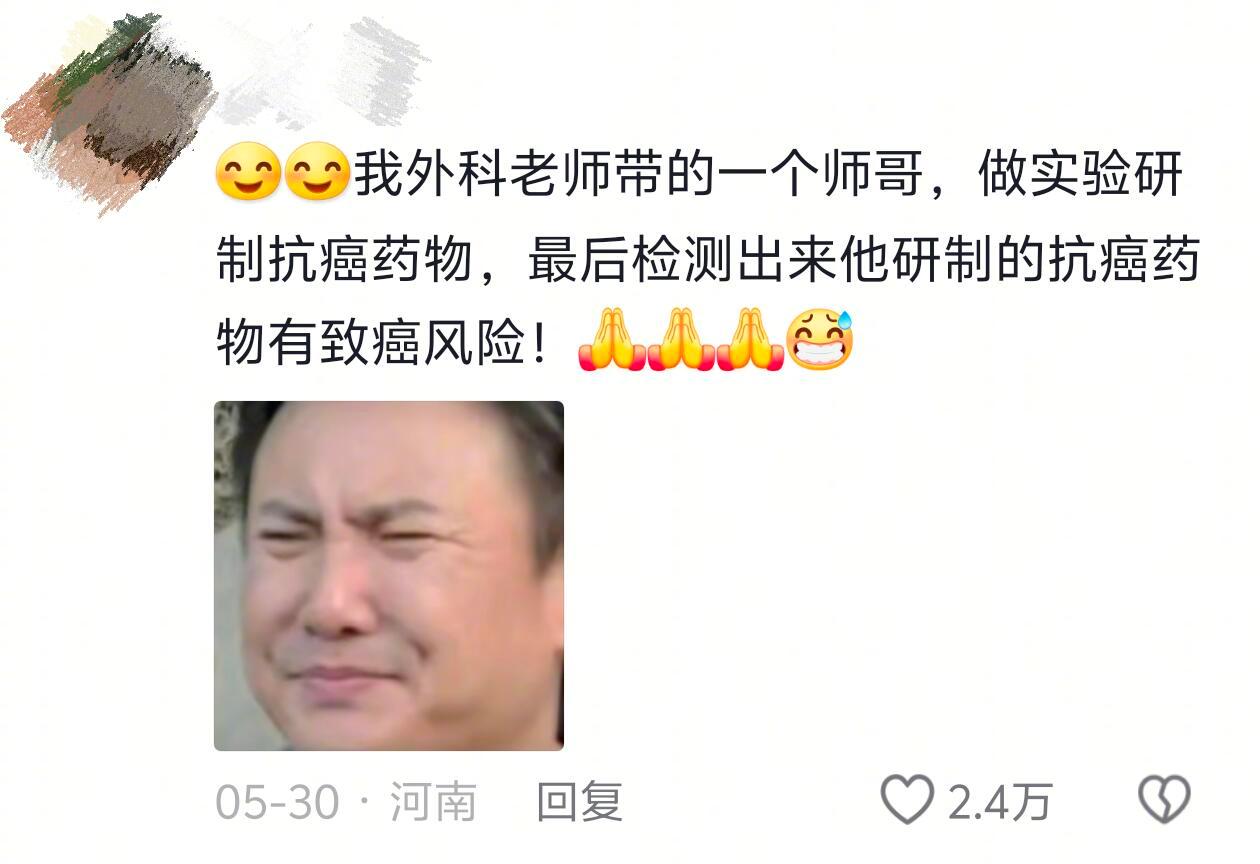Like the comment with the heart icon
Viewport: 1260px width, 864px height.
tap(907, 800)
